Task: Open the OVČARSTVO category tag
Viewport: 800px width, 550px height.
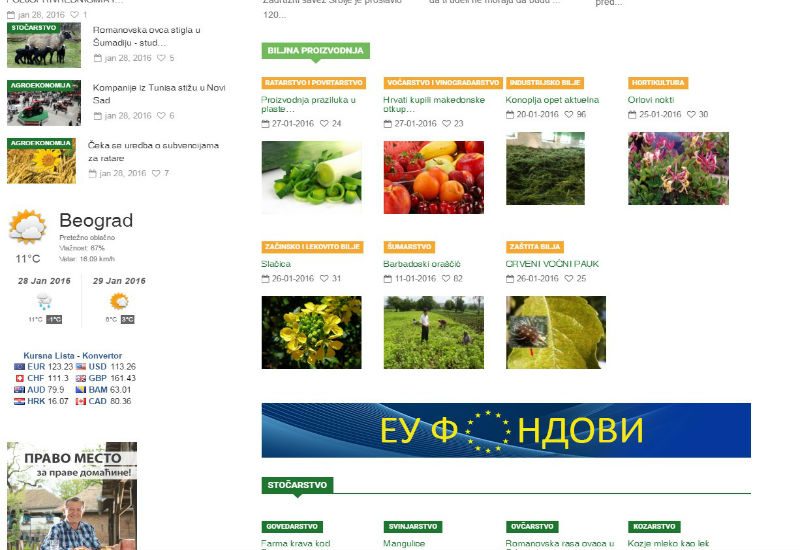Action: 532,527
